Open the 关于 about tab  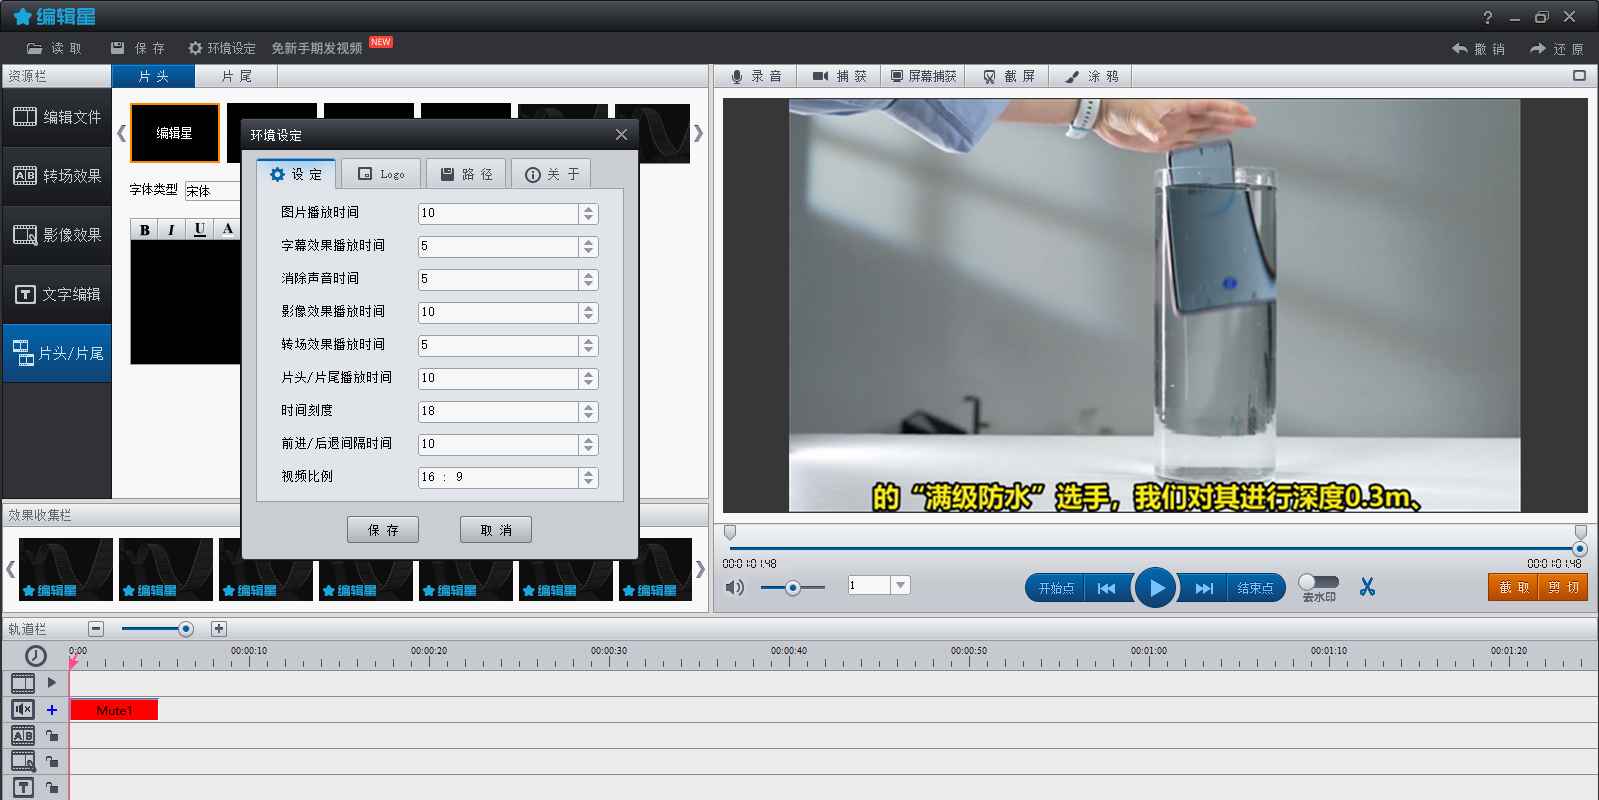pyautogui.click(x=551, y=174)
